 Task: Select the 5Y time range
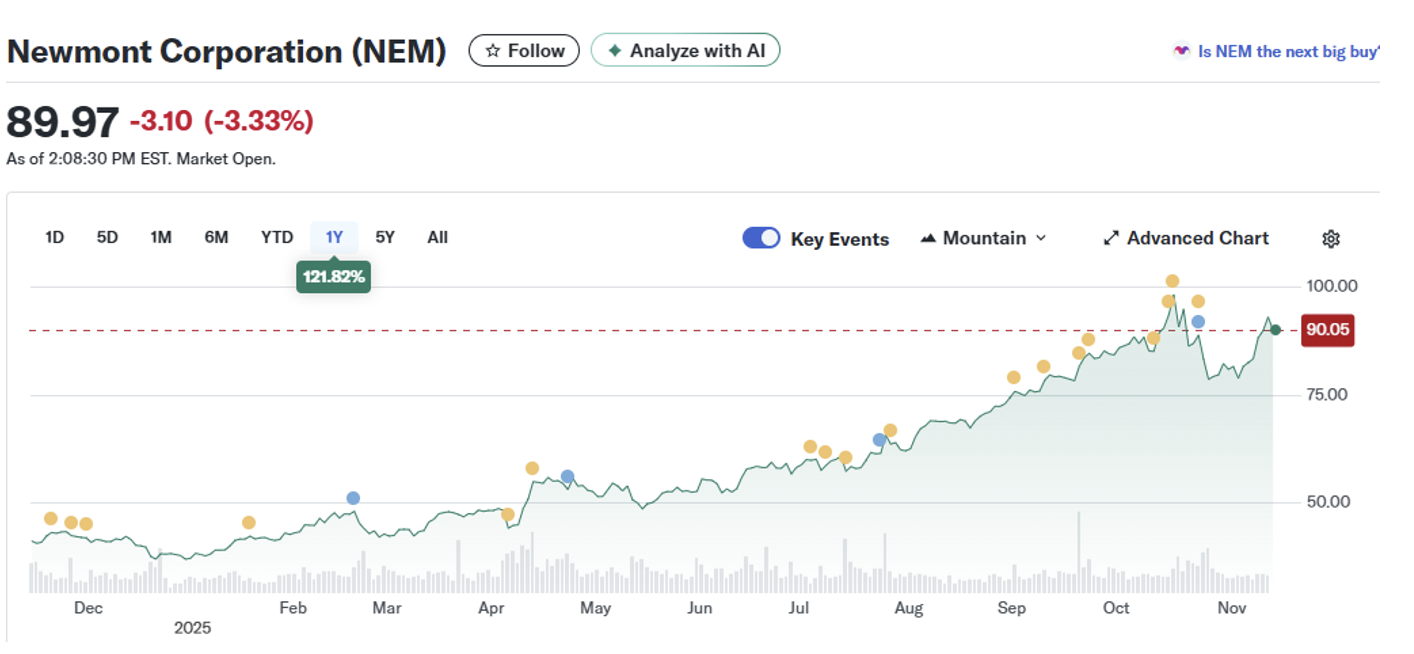tap(385, 237)
